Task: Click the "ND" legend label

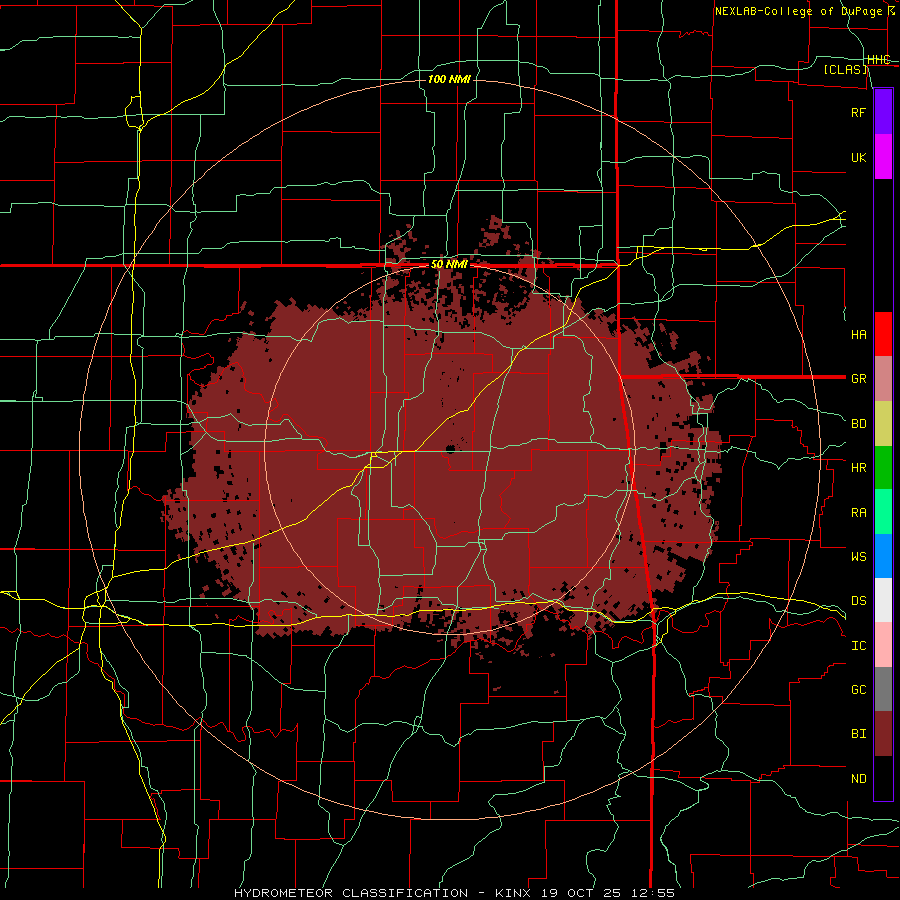Action: point(858,778)
